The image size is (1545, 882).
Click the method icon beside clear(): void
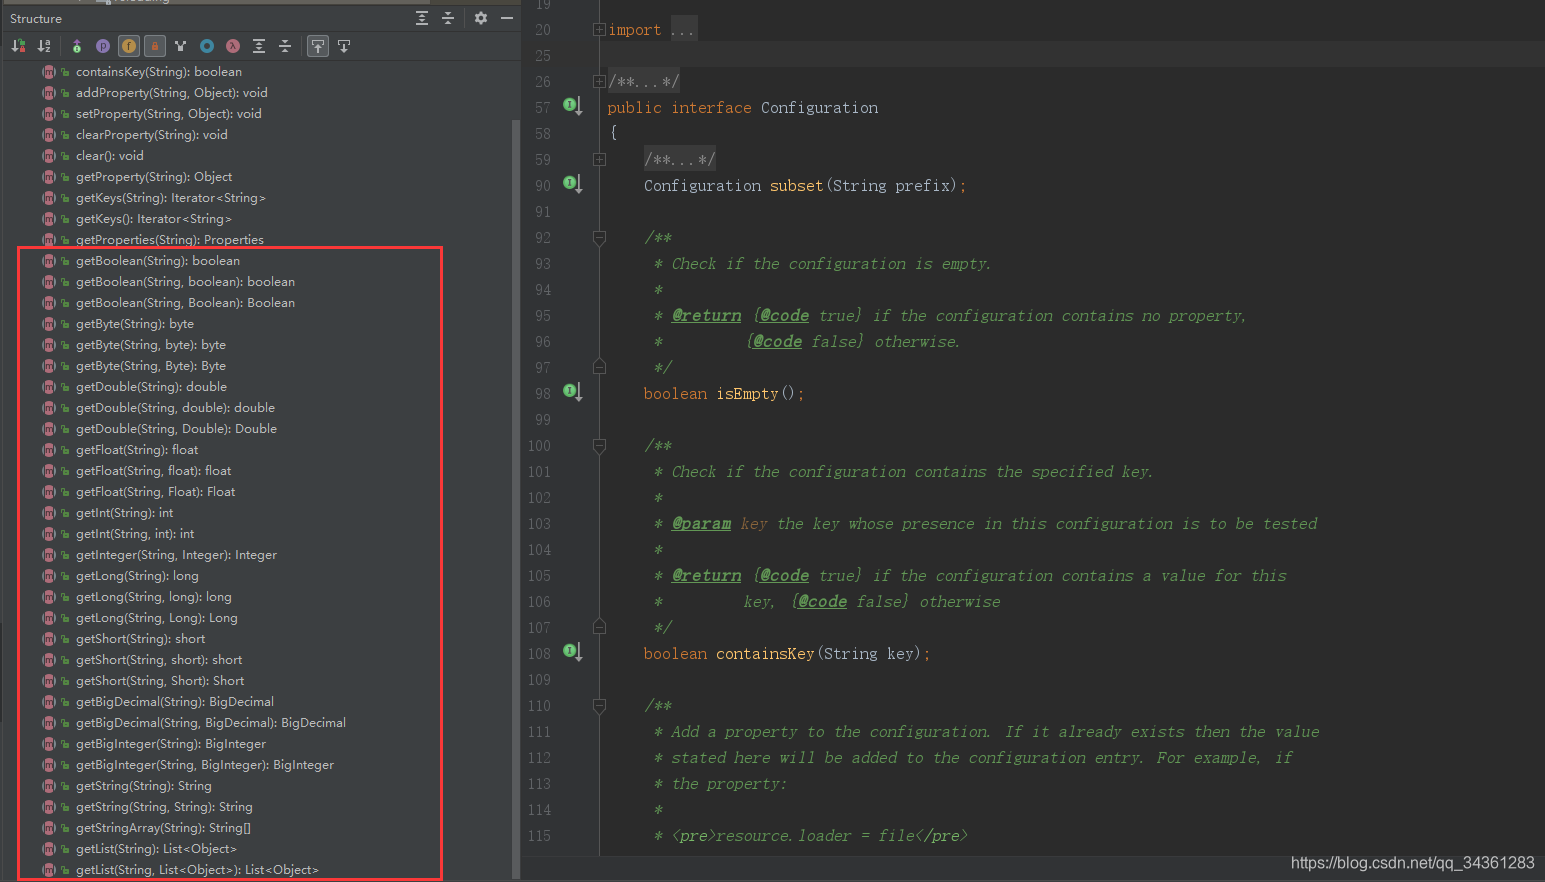pyautogui.click(x=49, y=156)
